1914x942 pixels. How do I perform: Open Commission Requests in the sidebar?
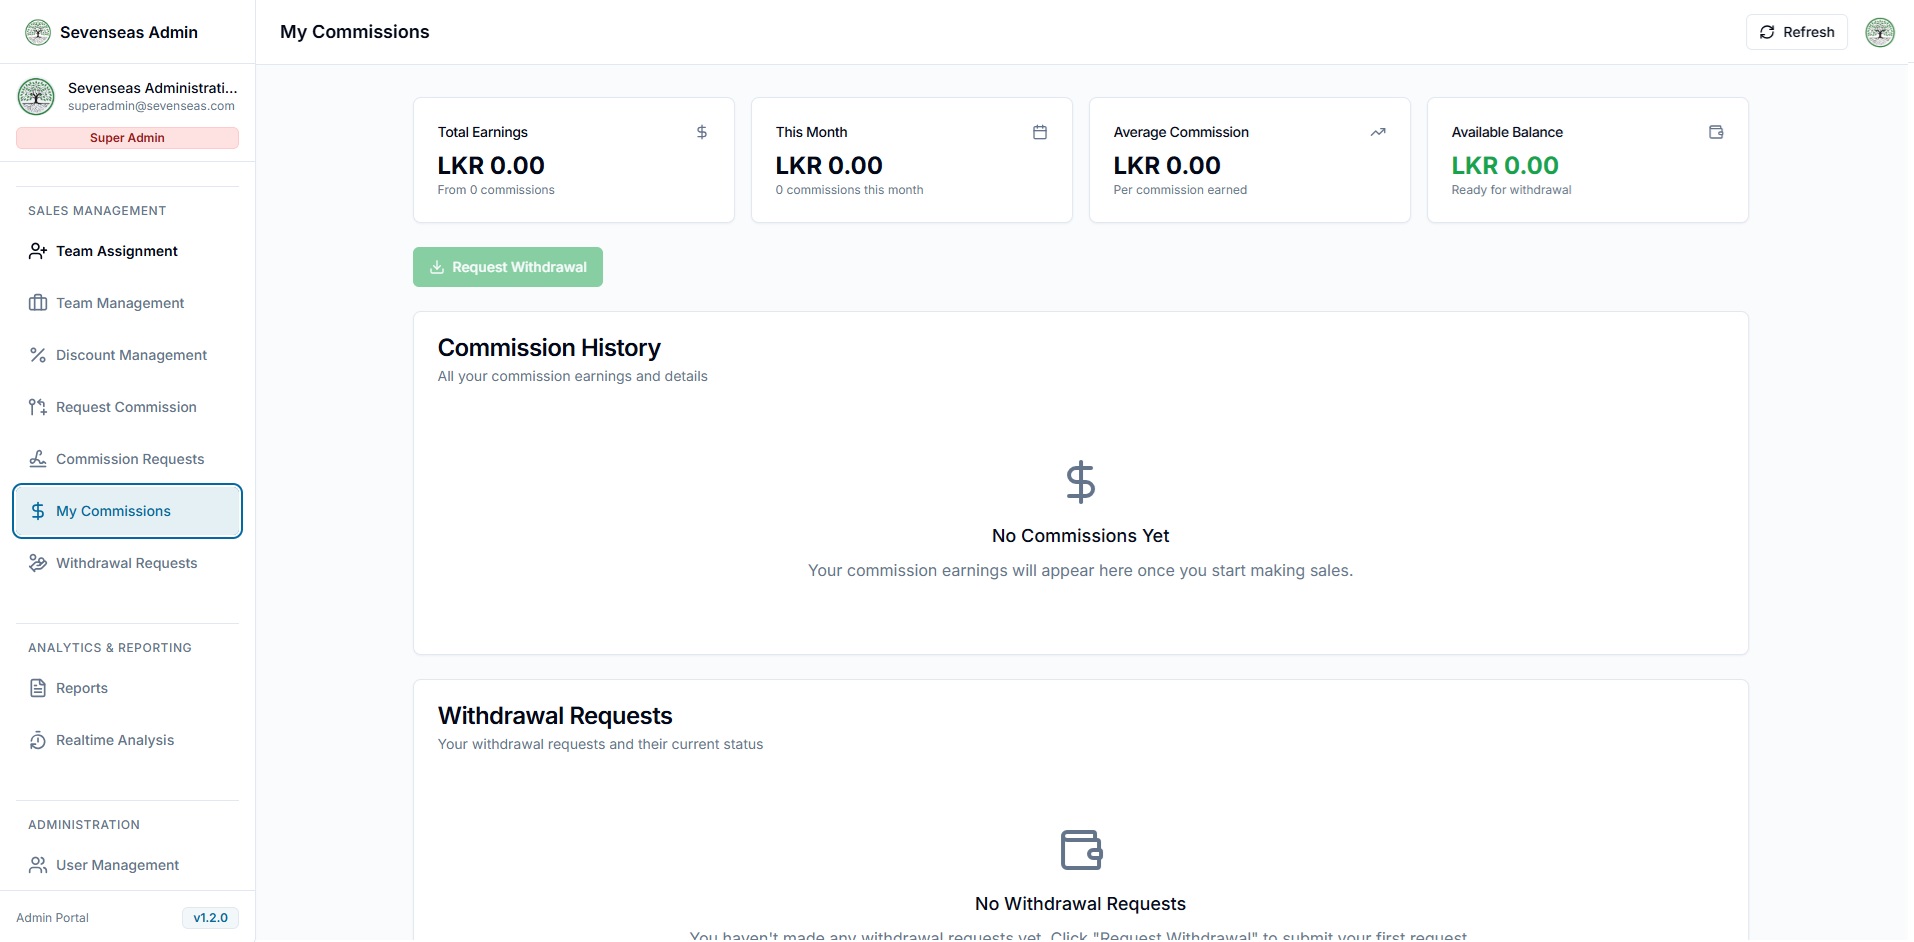point(129,459)
